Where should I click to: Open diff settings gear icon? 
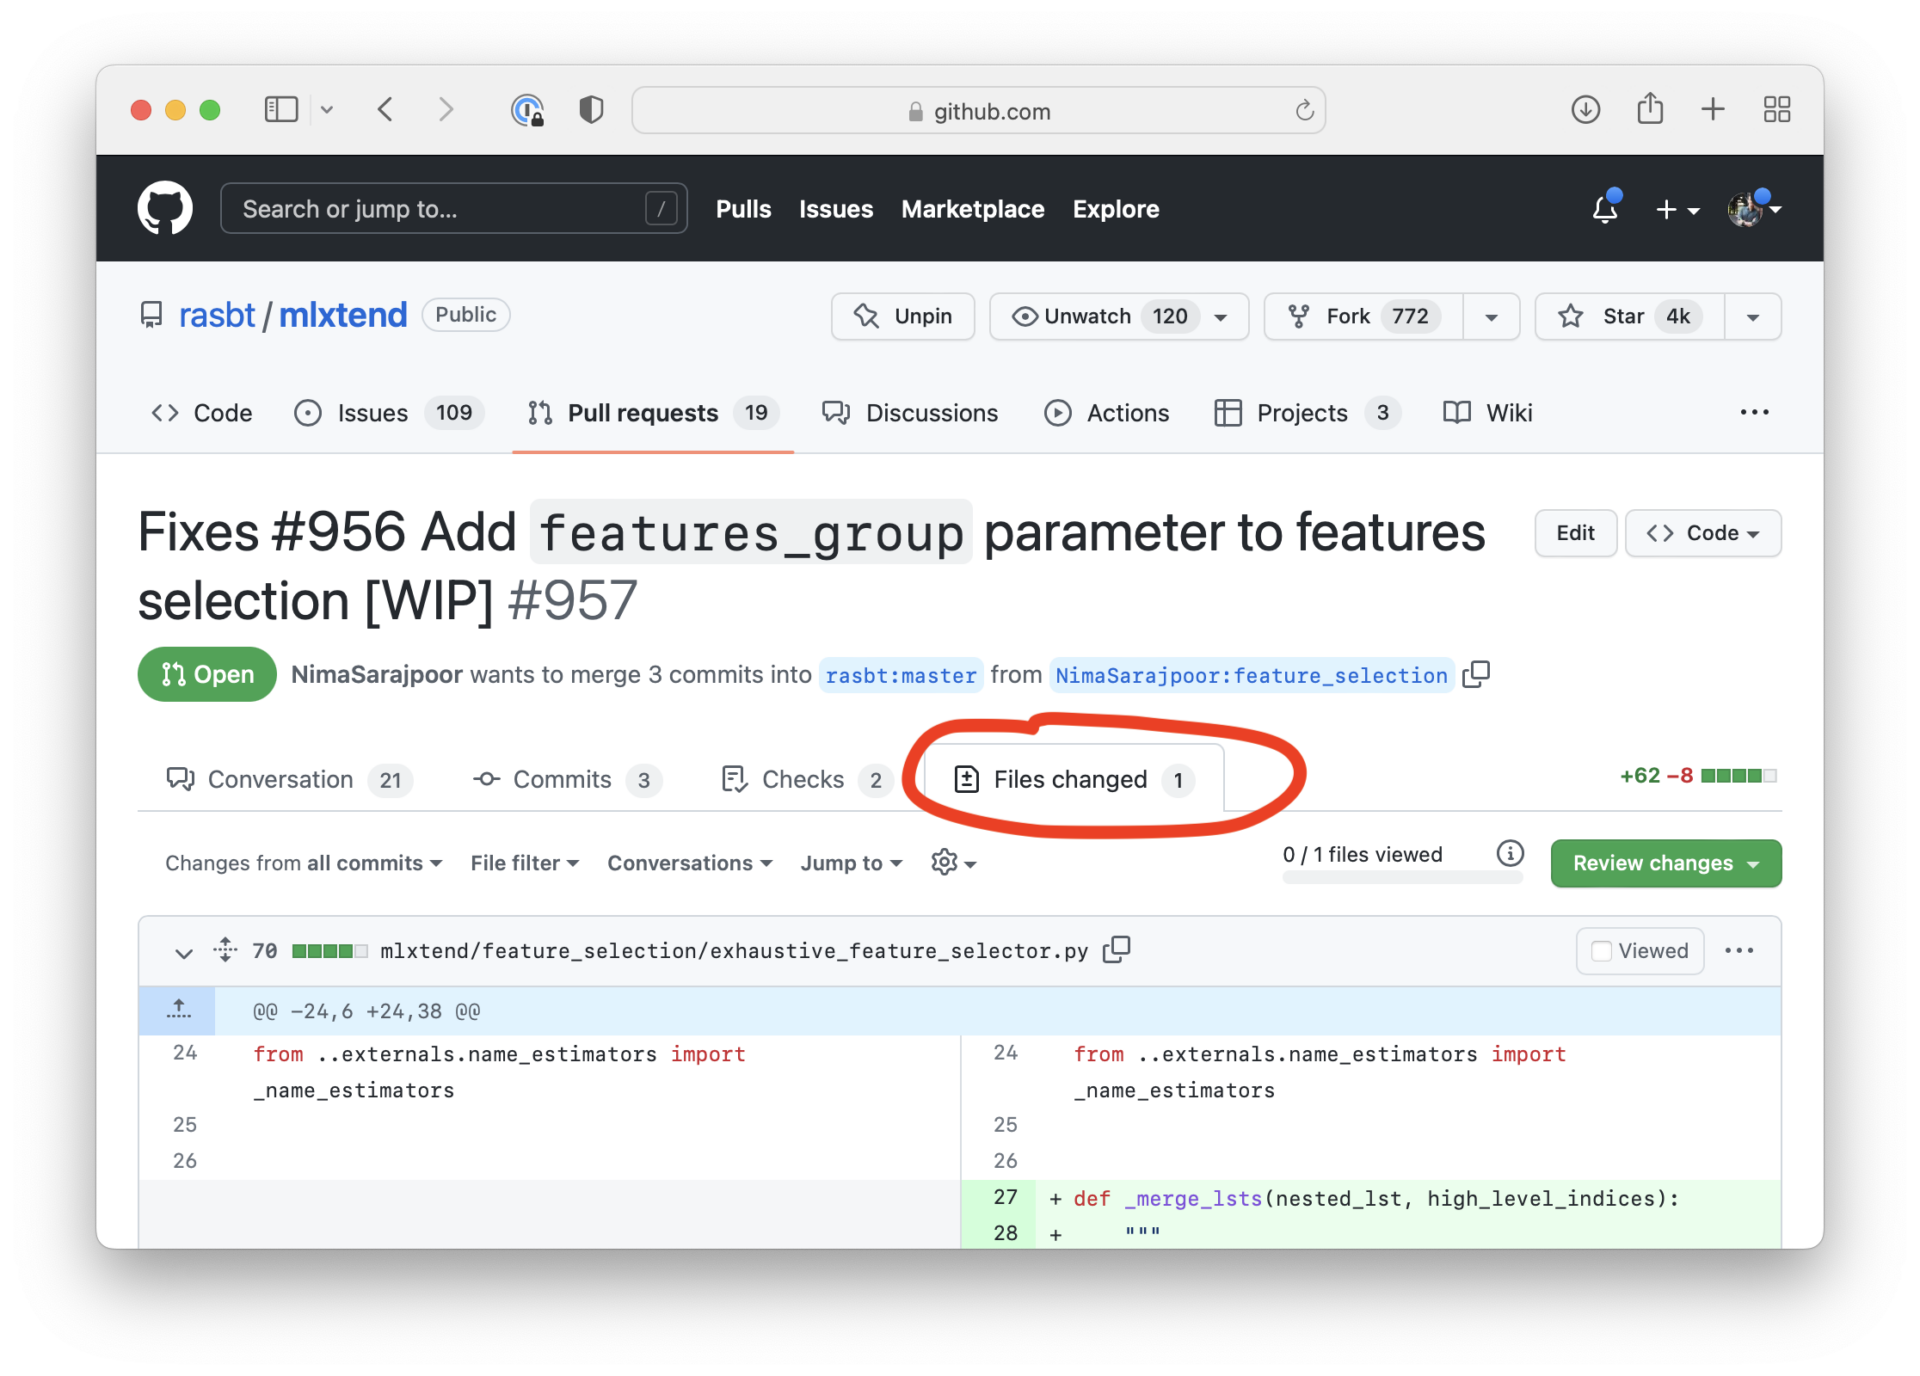click(x=946, y=862)
